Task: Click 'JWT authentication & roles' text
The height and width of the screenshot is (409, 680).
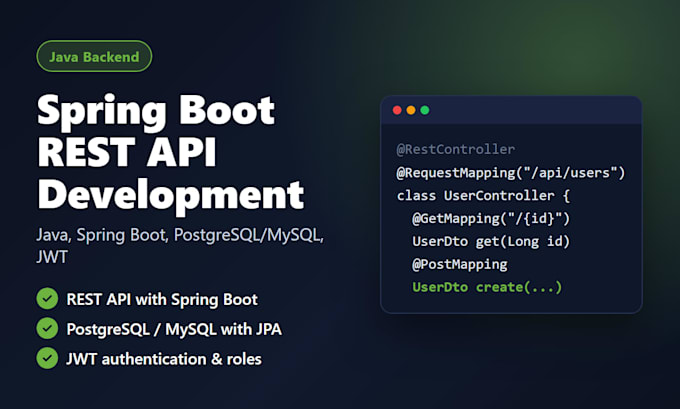Action: (164, 359)
